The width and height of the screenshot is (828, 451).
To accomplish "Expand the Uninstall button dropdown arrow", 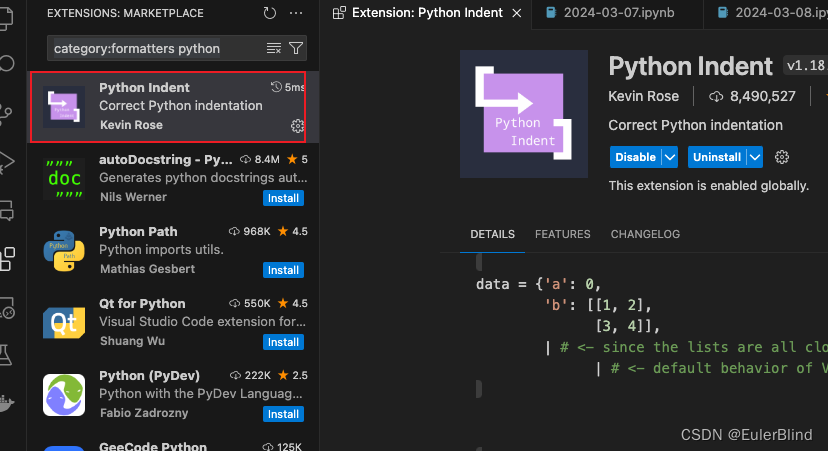I will pos(755,157).
